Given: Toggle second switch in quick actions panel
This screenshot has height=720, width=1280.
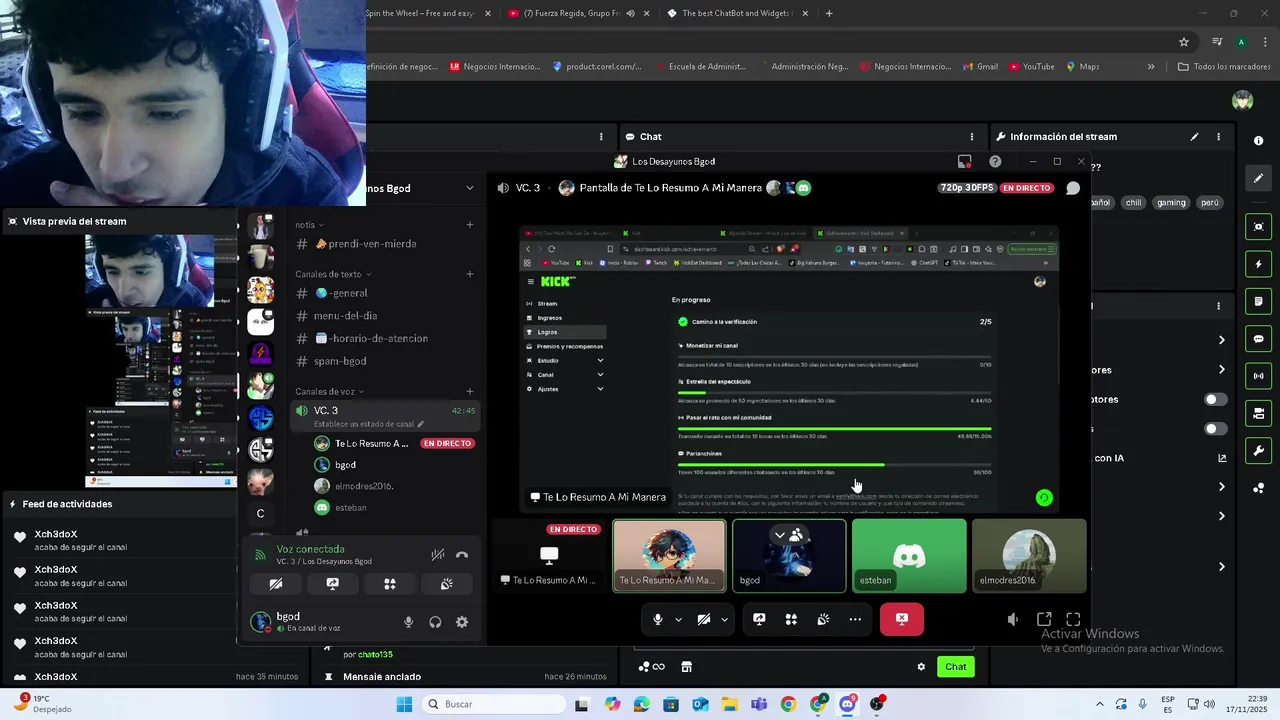Looking at the screenshot, I should coord(1215,429).
